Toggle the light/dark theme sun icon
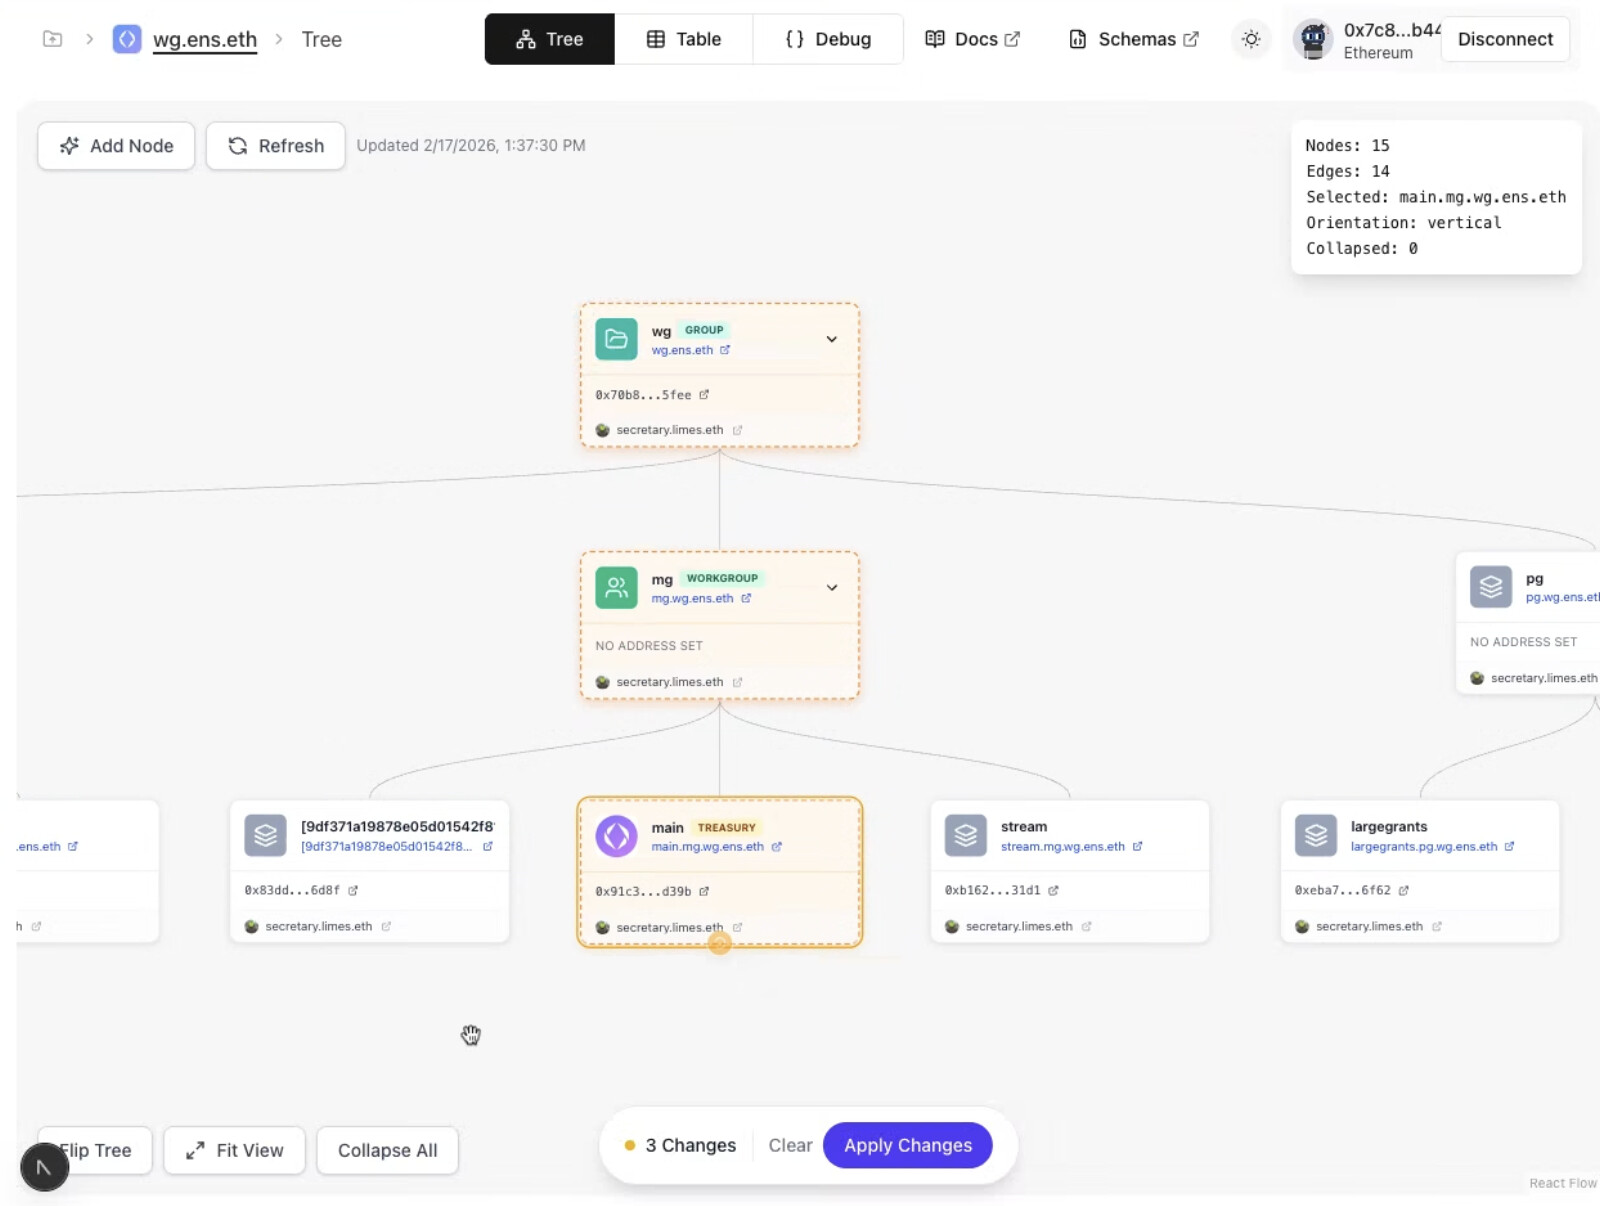Image resolution: width=1600 pixels, height=1206 pixels. [x=1250, y=39]
